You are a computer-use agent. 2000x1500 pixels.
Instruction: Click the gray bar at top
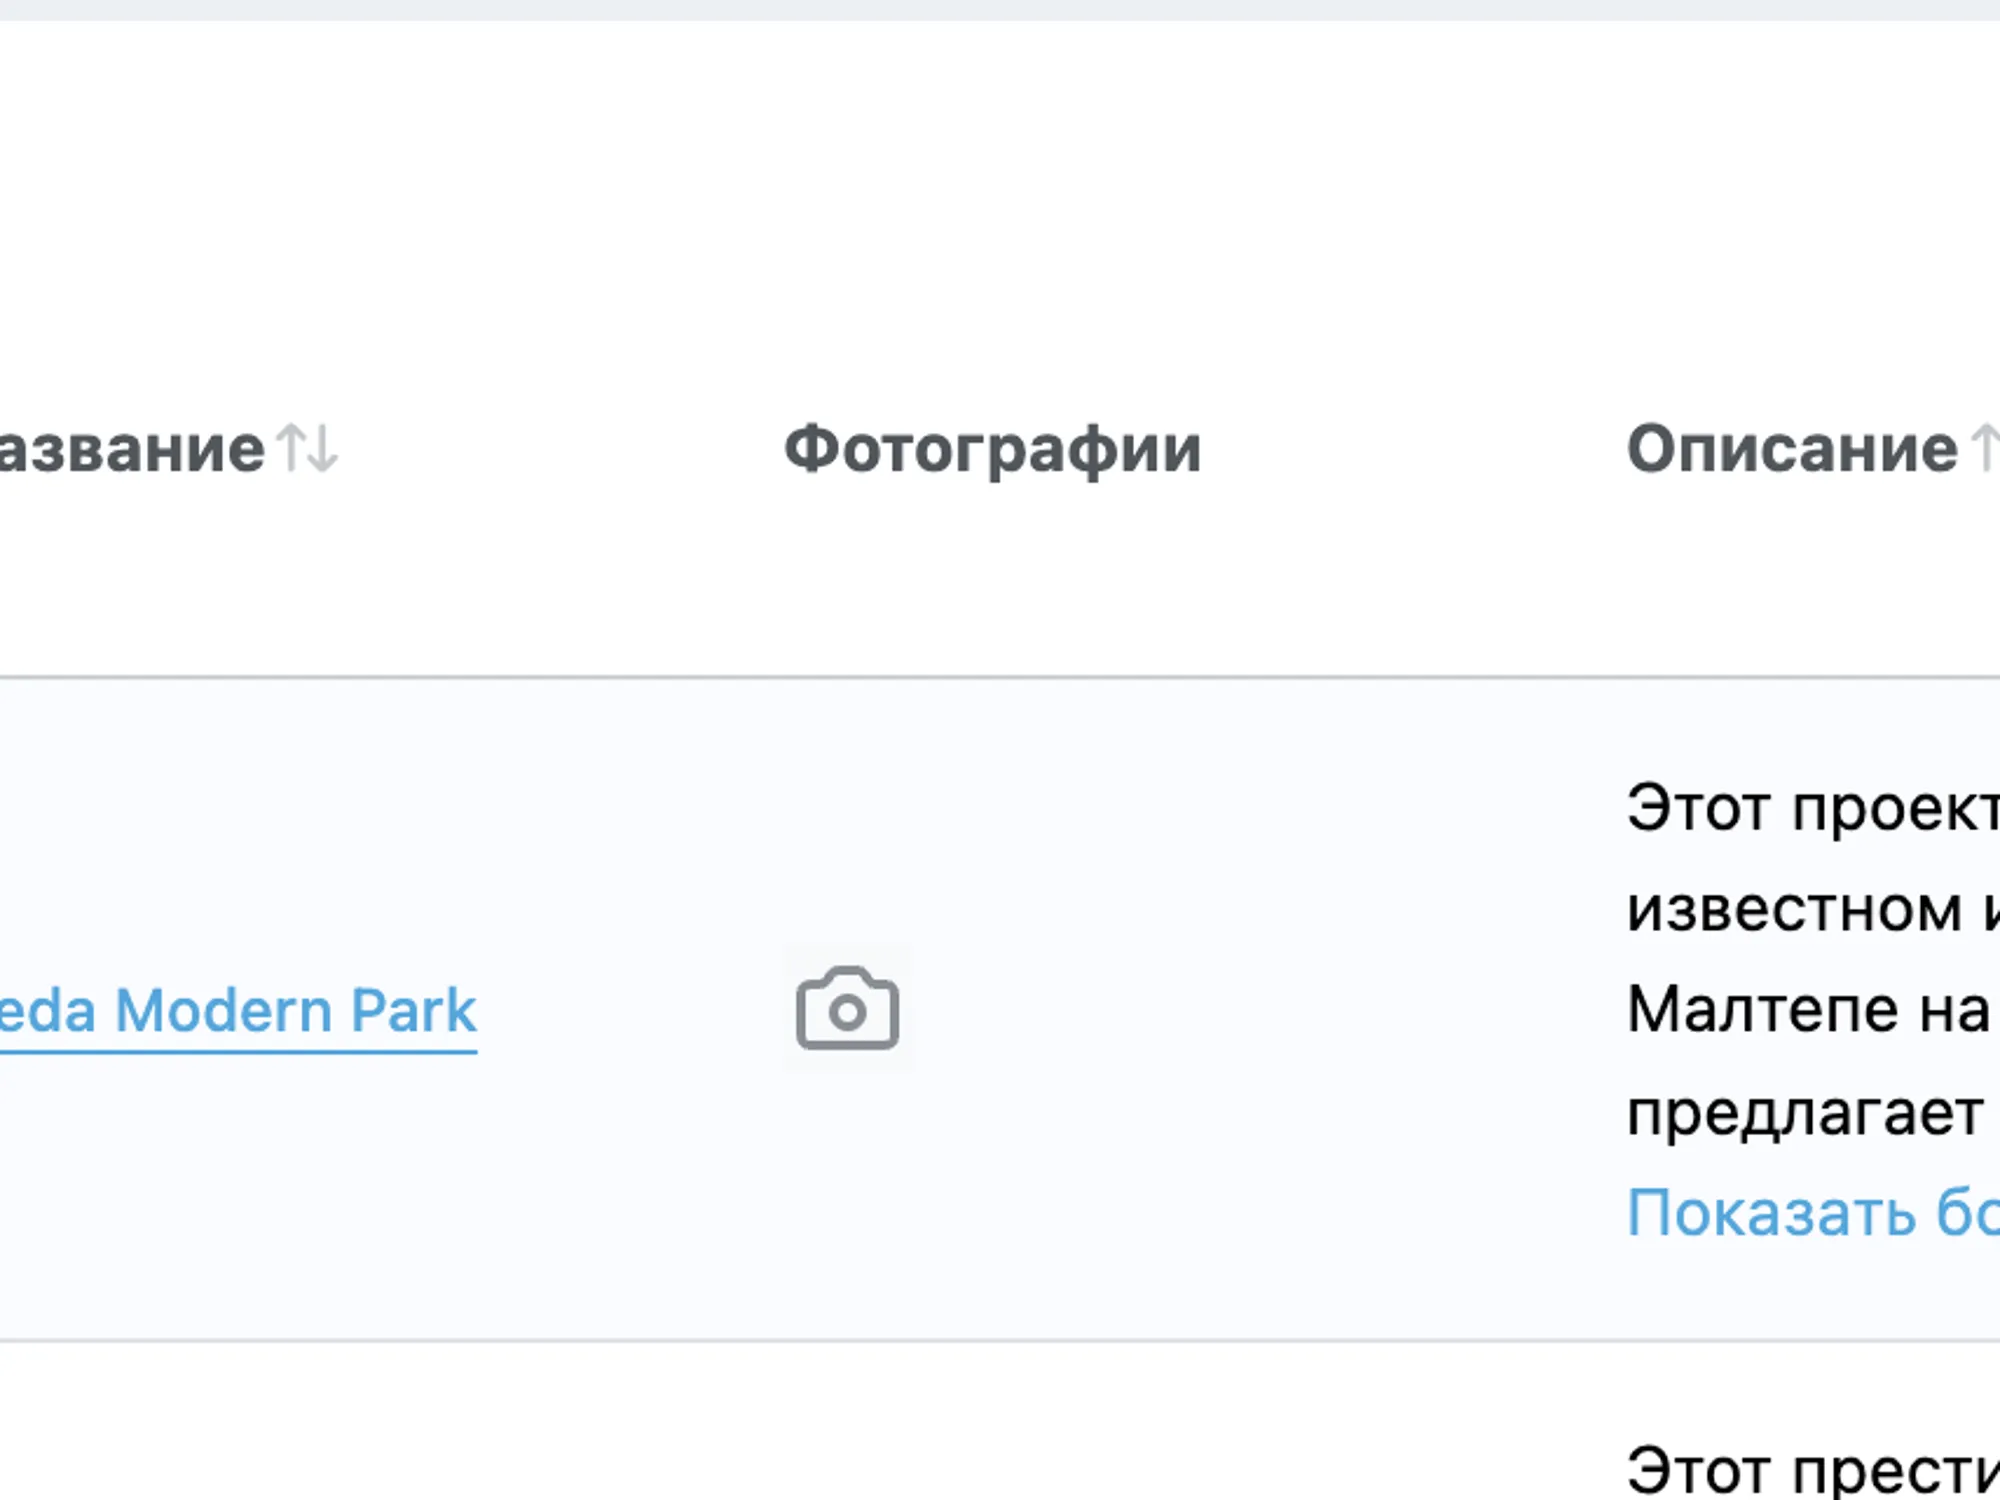[1000, 10]
